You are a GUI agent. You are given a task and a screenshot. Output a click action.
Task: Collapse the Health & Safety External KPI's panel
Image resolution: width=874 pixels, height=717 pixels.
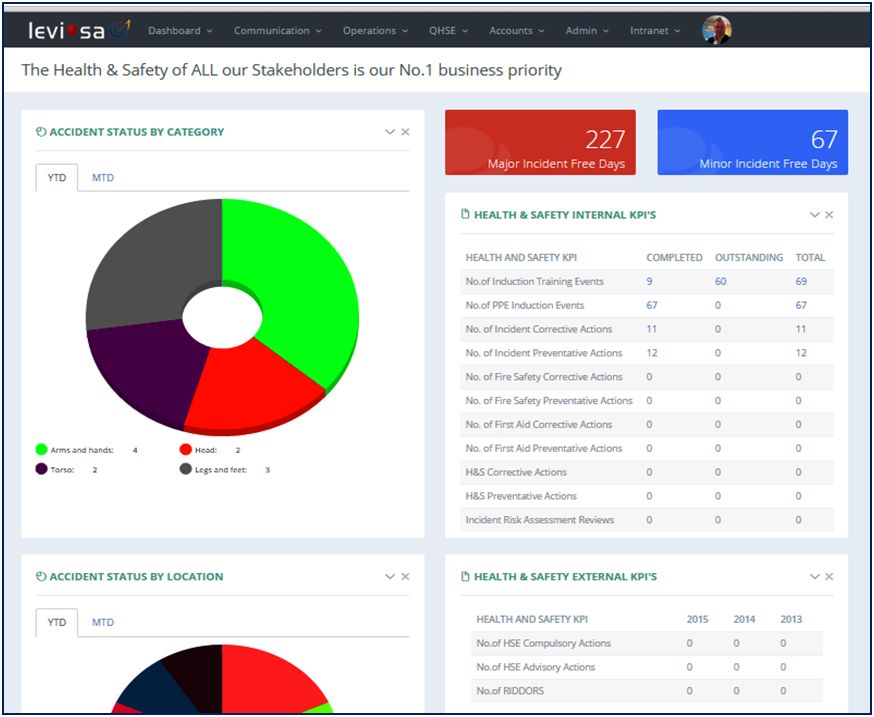click(x=814, y=577)
